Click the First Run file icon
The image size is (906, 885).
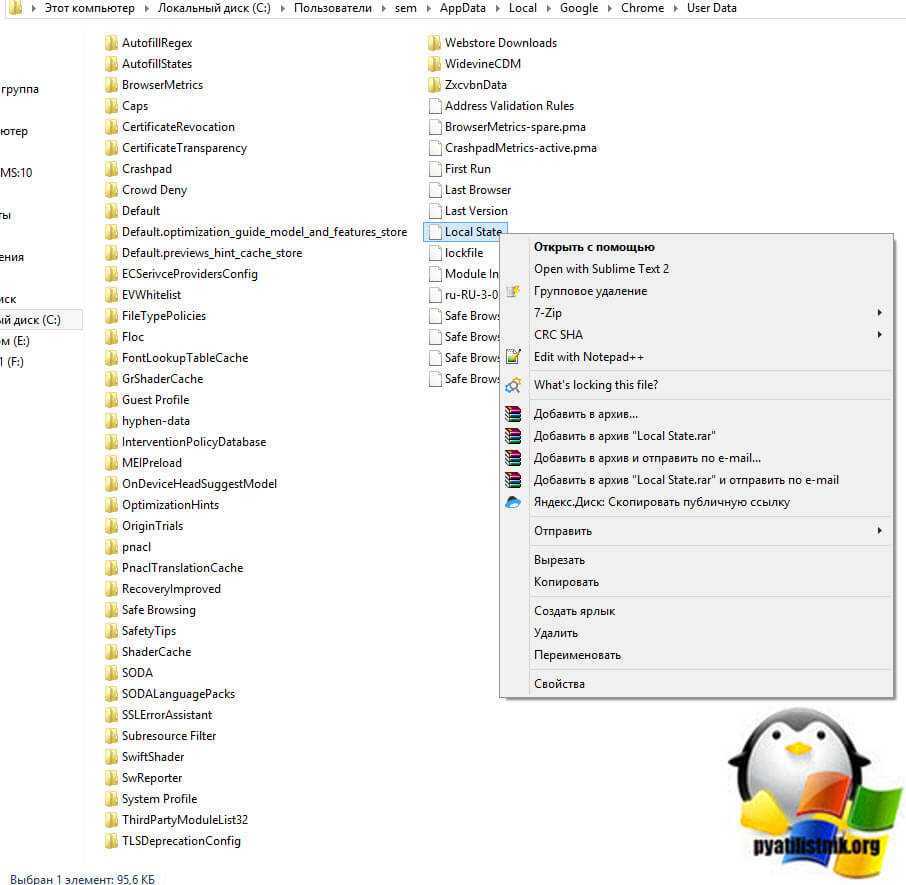click(434, 169)
